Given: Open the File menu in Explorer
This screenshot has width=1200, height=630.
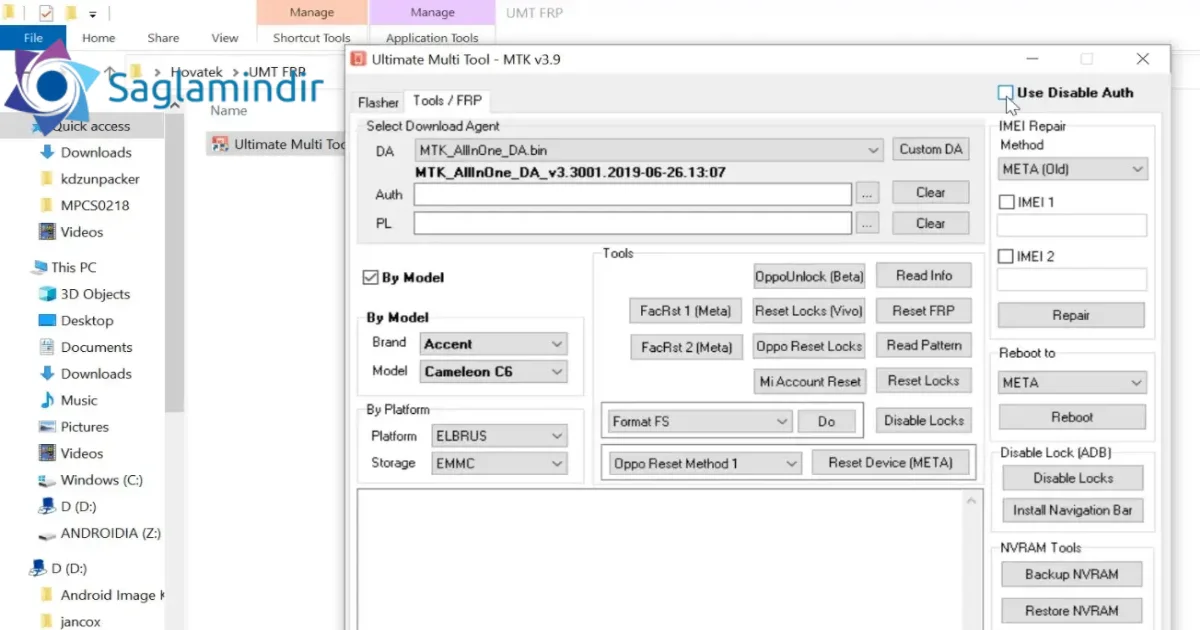Looking at the screenshot, I should click(33, 38).
